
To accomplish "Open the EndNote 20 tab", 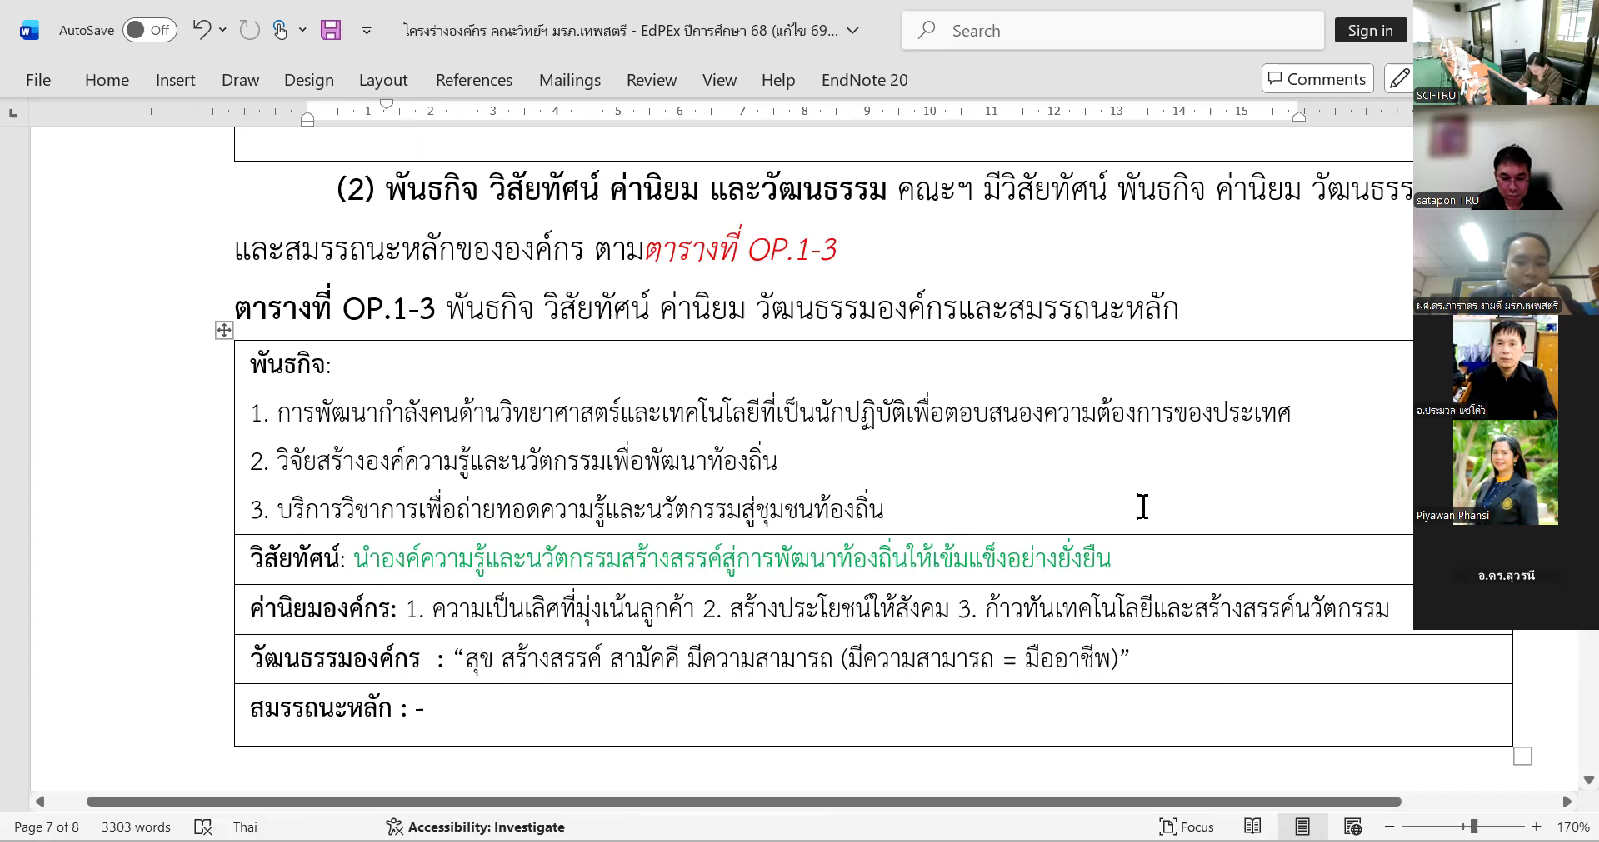I will [864, 80].
